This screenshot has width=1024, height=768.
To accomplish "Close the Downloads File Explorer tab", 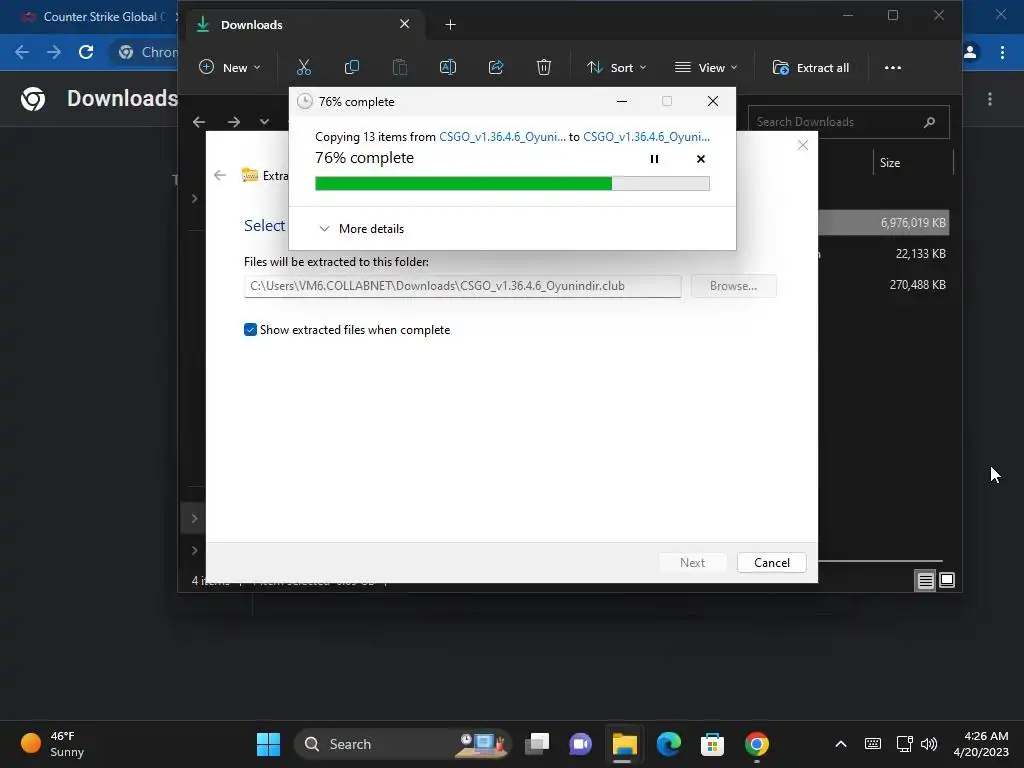I will 405,24.
